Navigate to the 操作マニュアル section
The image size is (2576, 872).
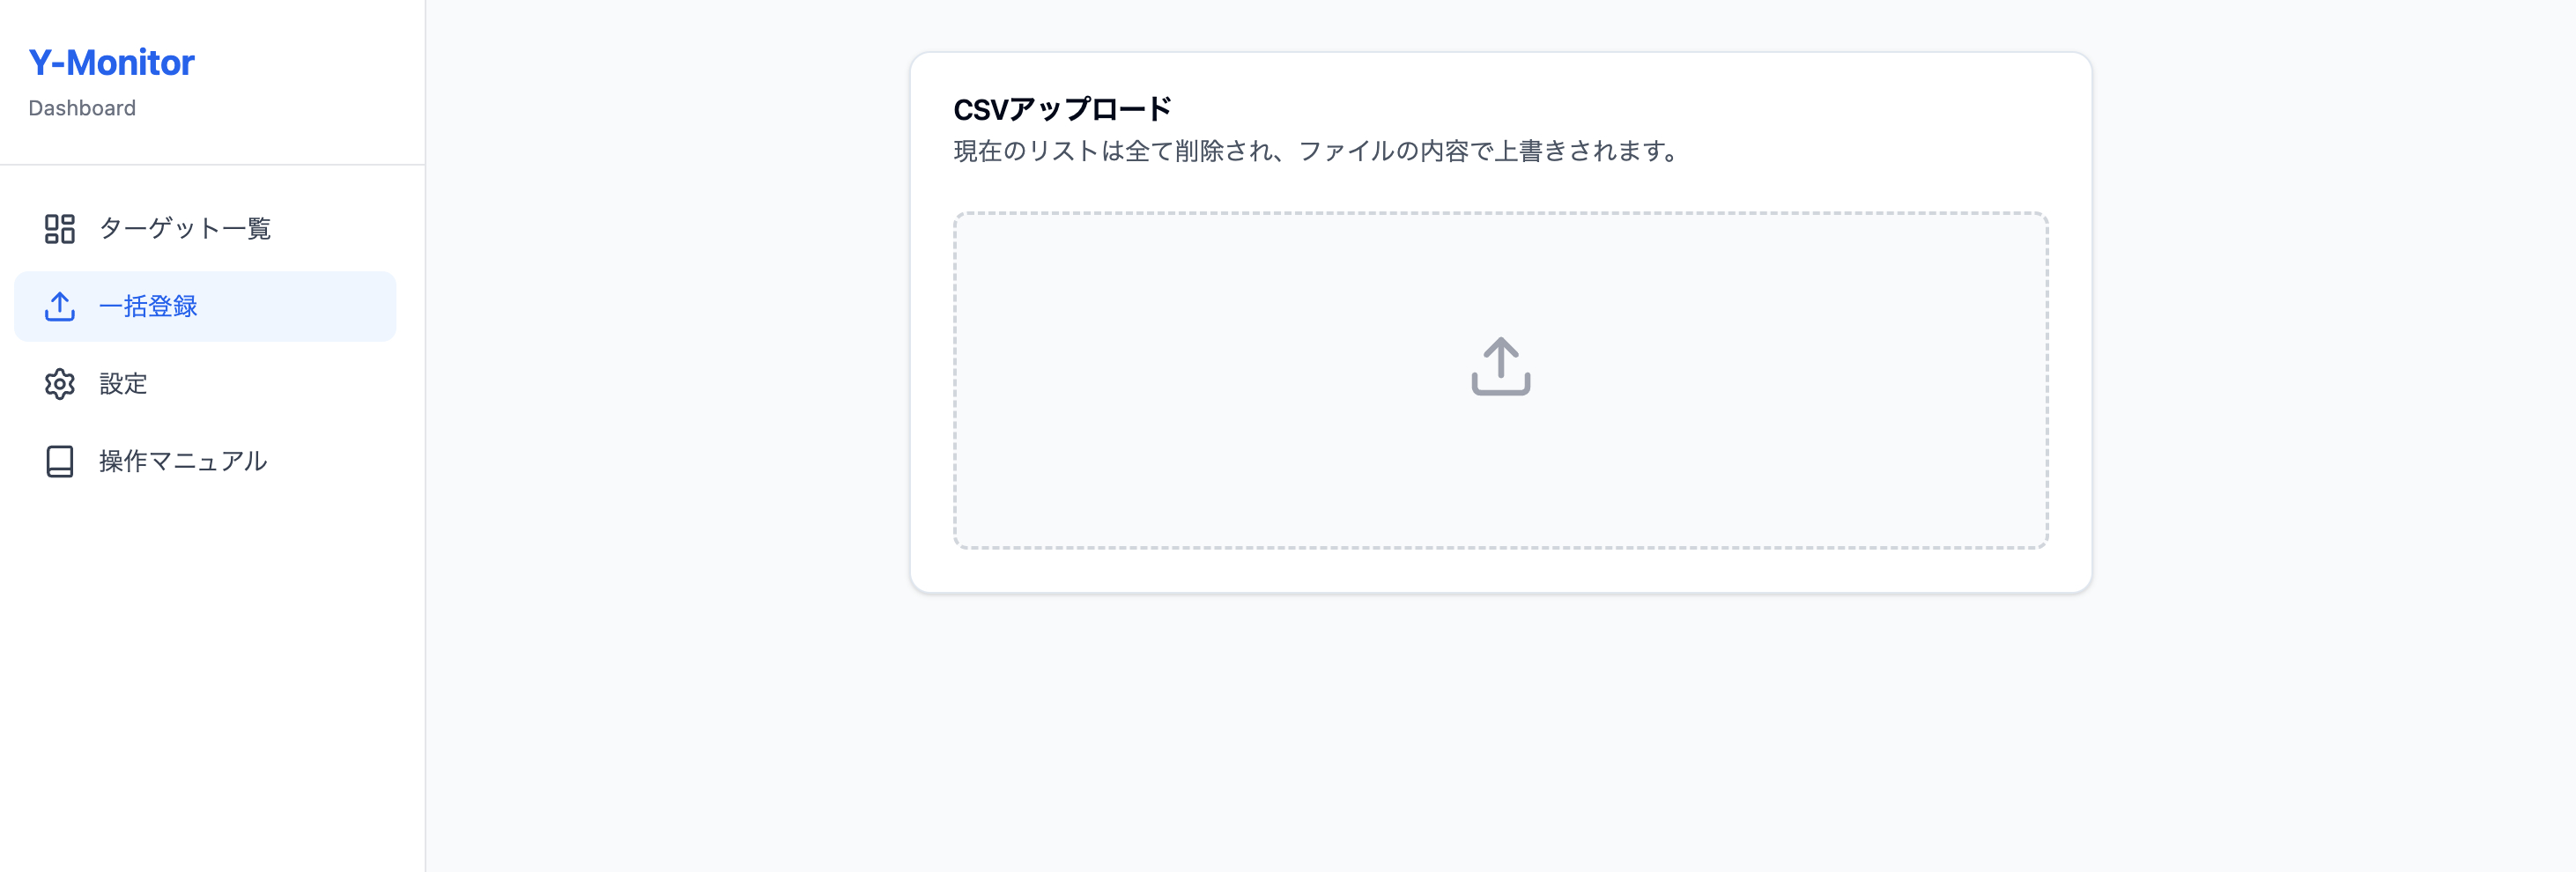pyautogui.click(x=183, y=461)
